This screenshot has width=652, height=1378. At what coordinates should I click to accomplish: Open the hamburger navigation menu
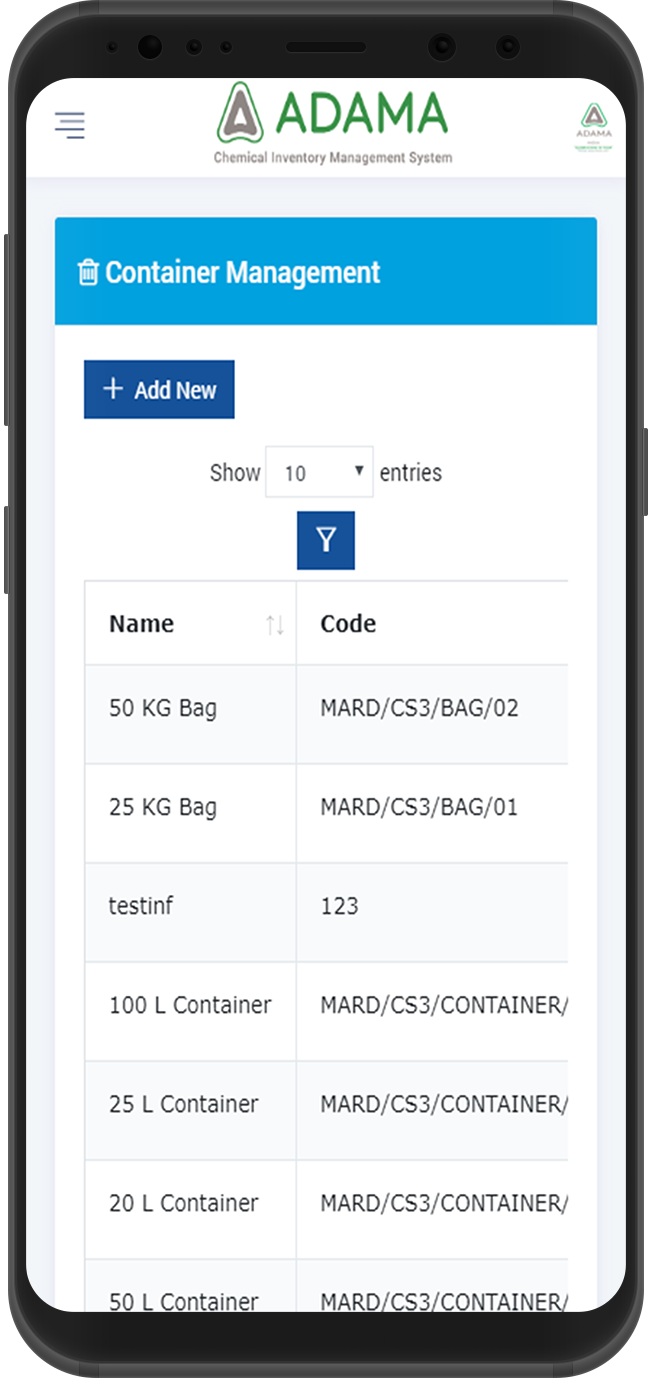coord(70,125)
